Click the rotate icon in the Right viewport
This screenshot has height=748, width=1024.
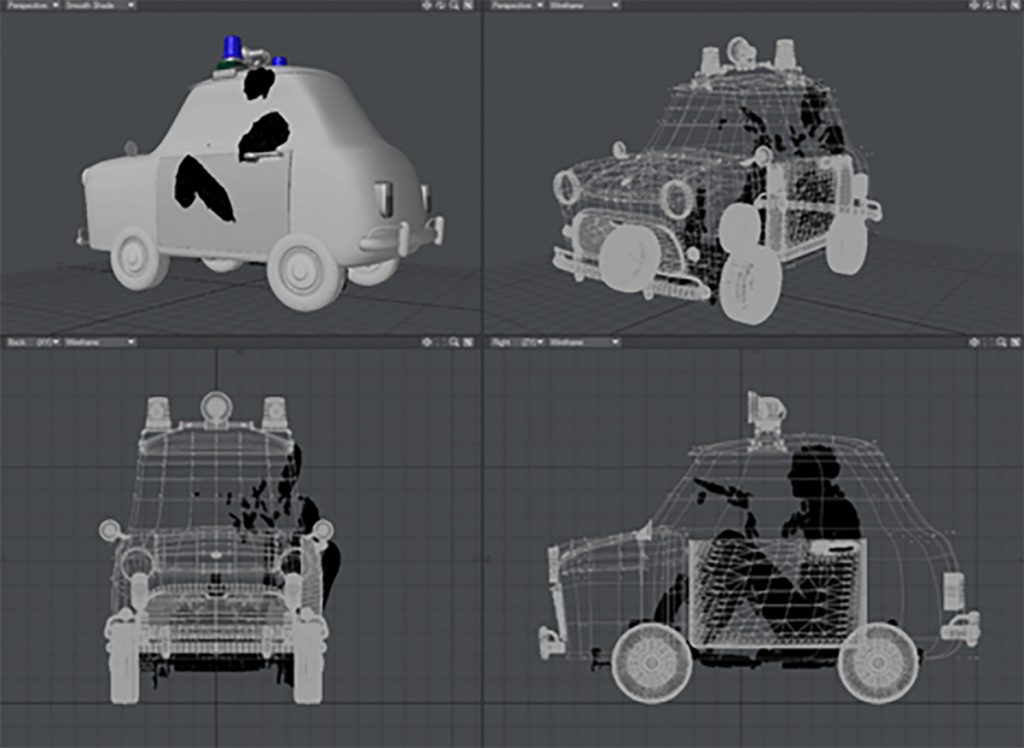pyautogui.click(x=987, y=342)
